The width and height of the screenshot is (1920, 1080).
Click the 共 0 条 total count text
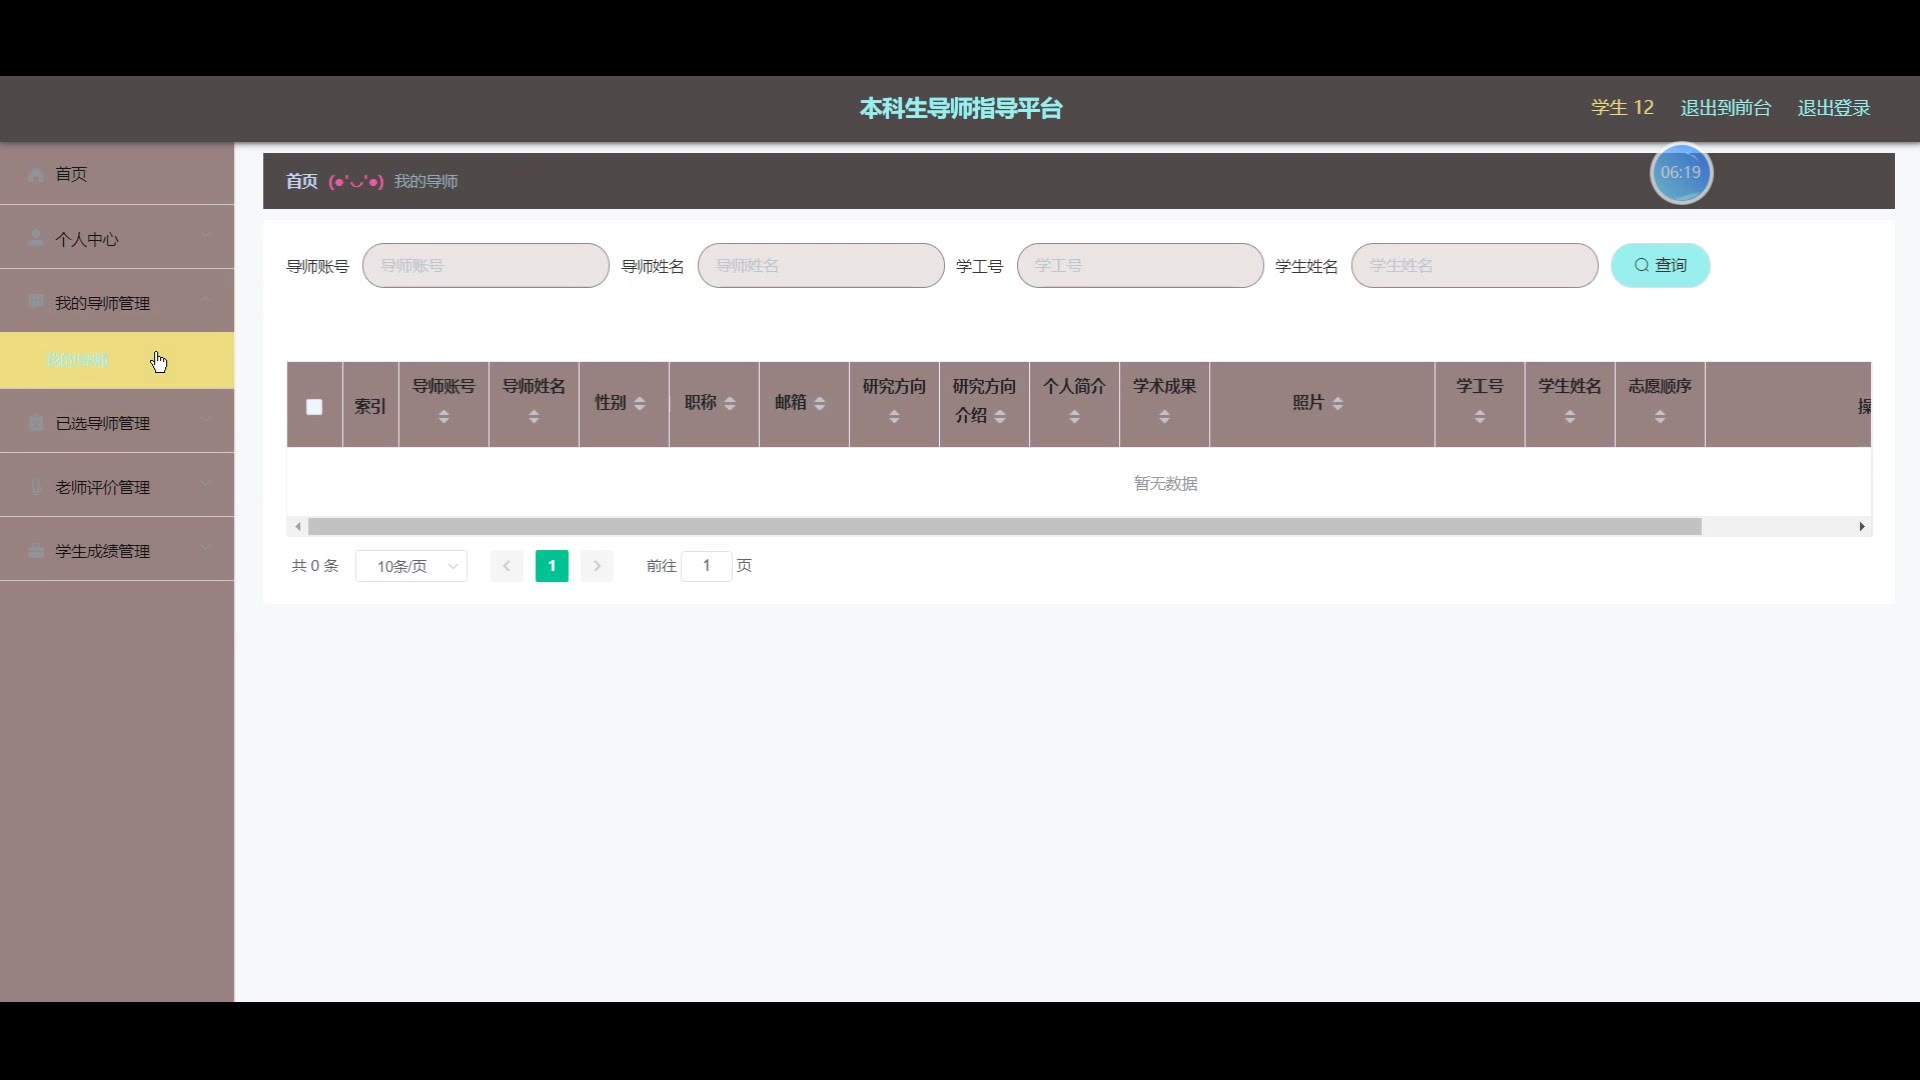[315, 566]
